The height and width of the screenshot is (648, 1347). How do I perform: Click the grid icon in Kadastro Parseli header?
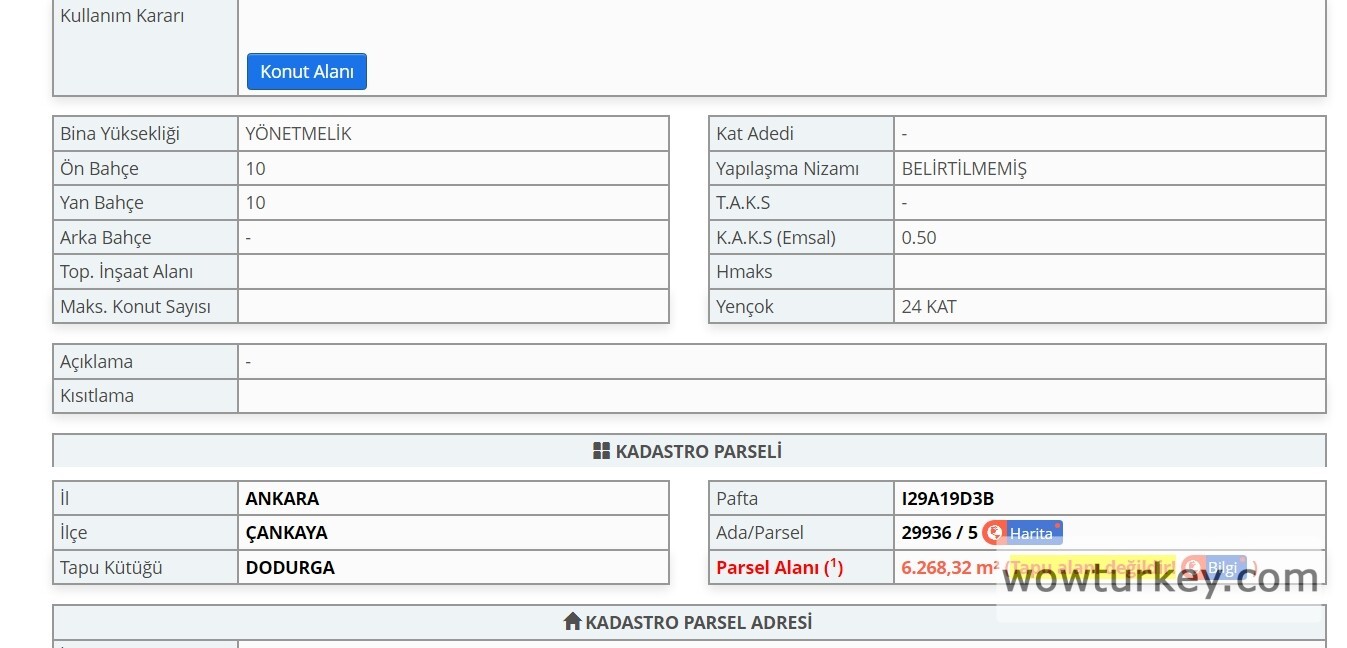point(601,452)
